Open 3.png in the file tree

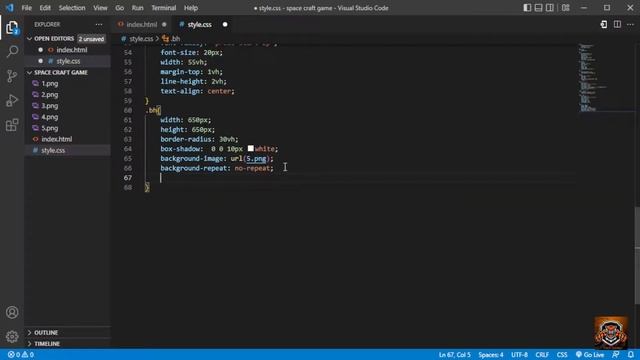click(50, 106)
